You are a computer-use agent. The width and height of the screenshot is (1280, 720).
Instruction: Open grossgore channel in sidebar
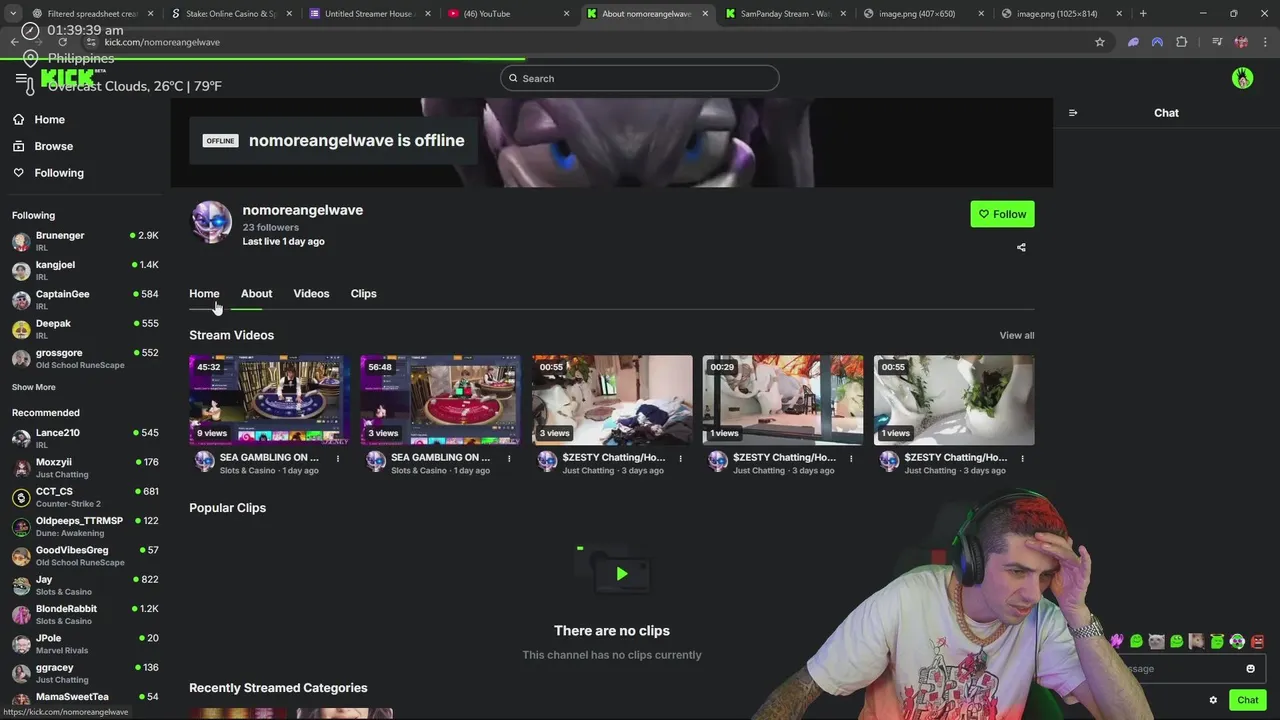pyautogui.click(x=85, y=358)
